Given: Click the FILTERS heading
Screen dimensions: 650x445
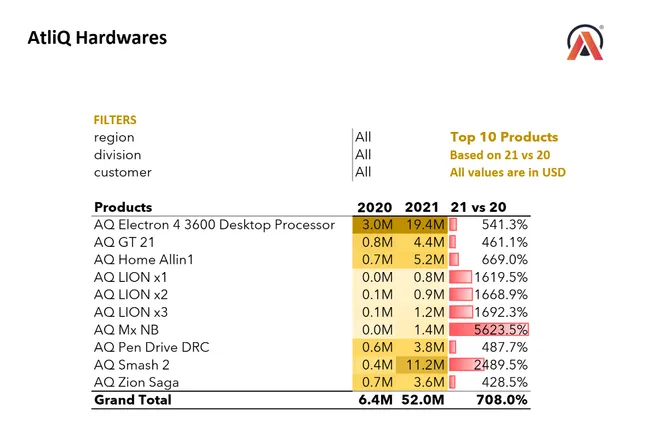Looking at the screenshot, I should pyautogui.click(x=115, y=120).
